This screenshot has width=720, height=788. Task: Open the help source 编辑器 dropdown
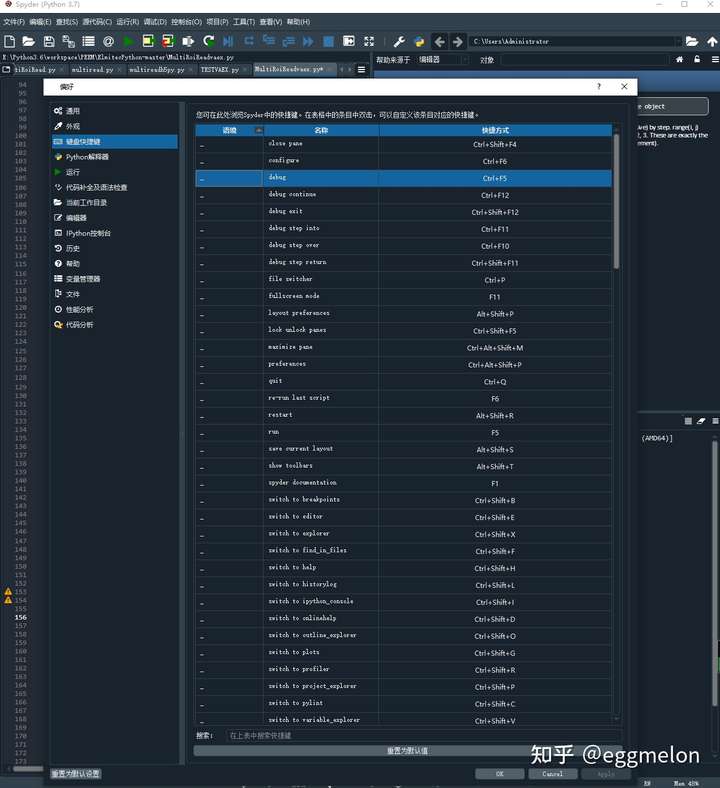point(443,60)
